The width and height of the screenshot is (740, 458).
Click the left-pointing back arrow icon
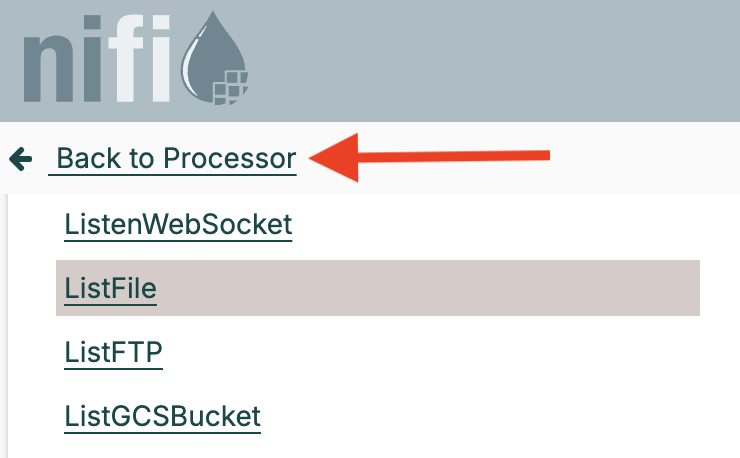pos(20,158)
